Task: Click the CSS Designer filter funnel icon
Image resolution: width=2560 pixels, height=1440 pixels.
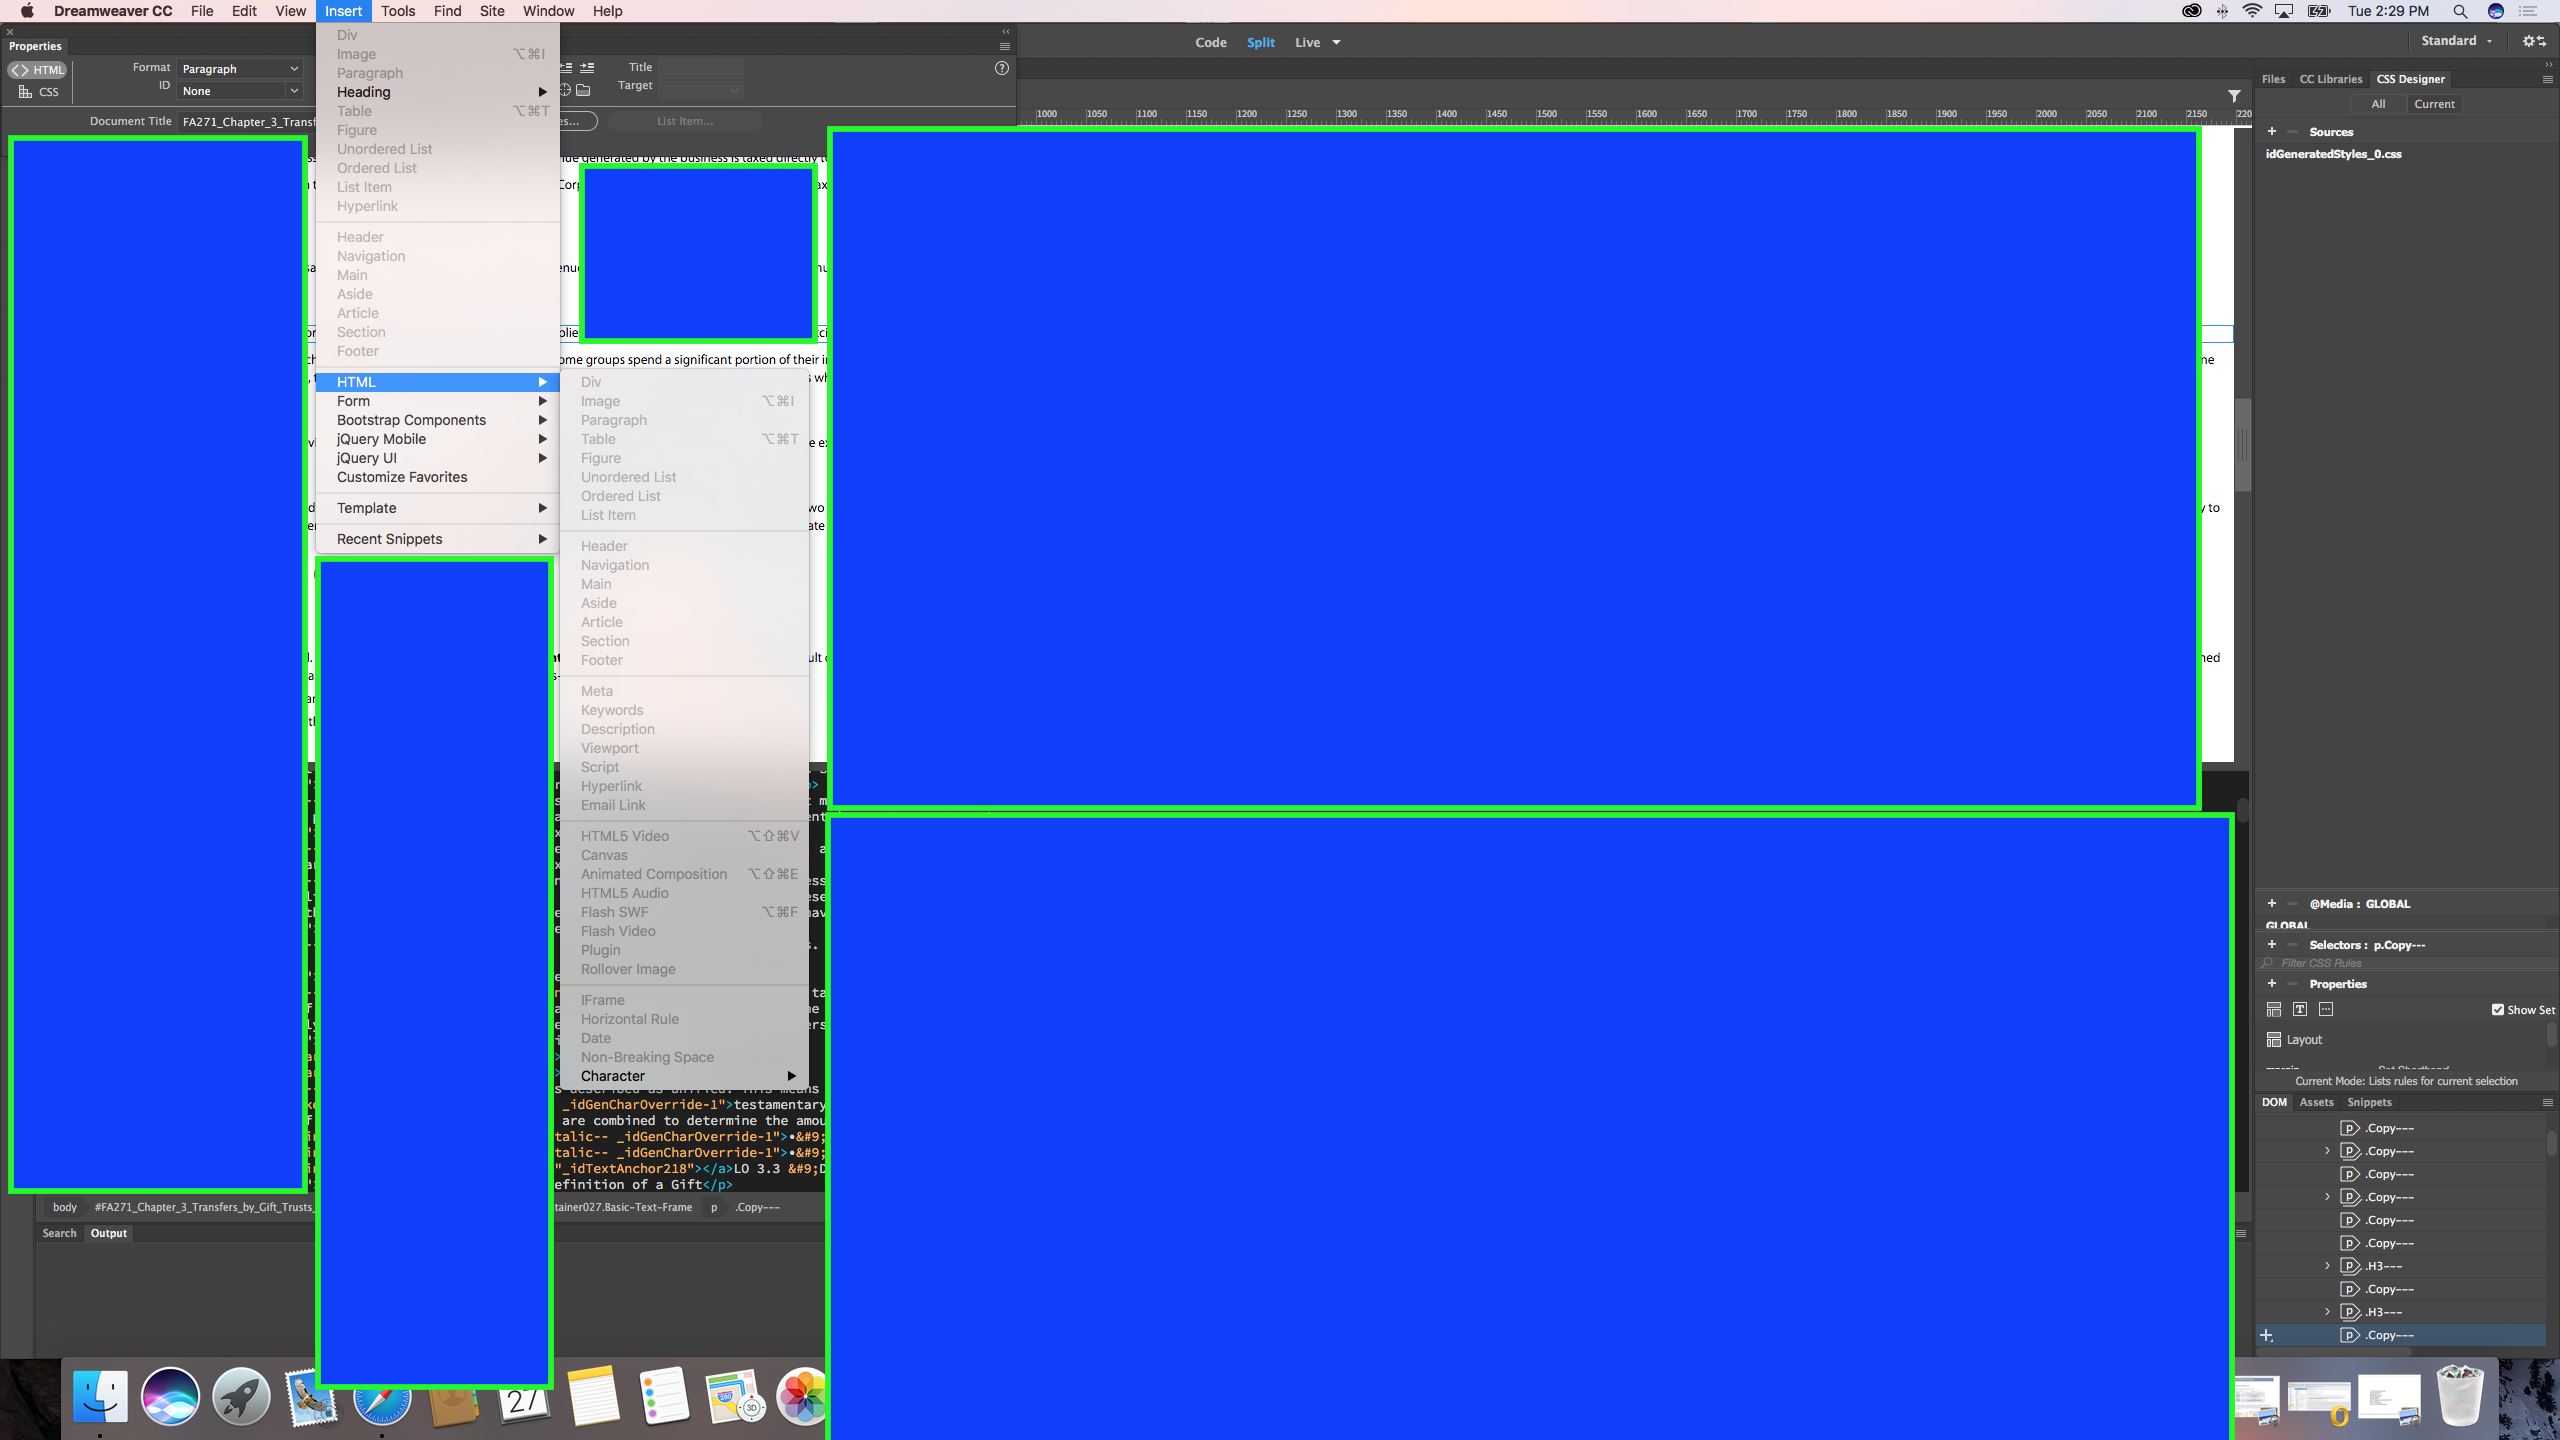Action: (2234, 96)
